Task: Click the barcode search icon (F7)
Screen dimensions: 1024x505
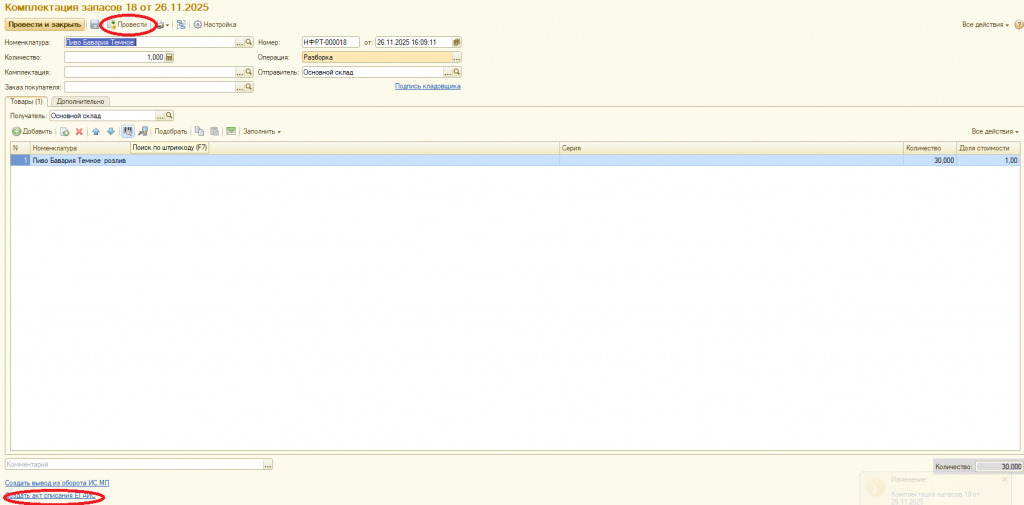Action: point(127,131)
